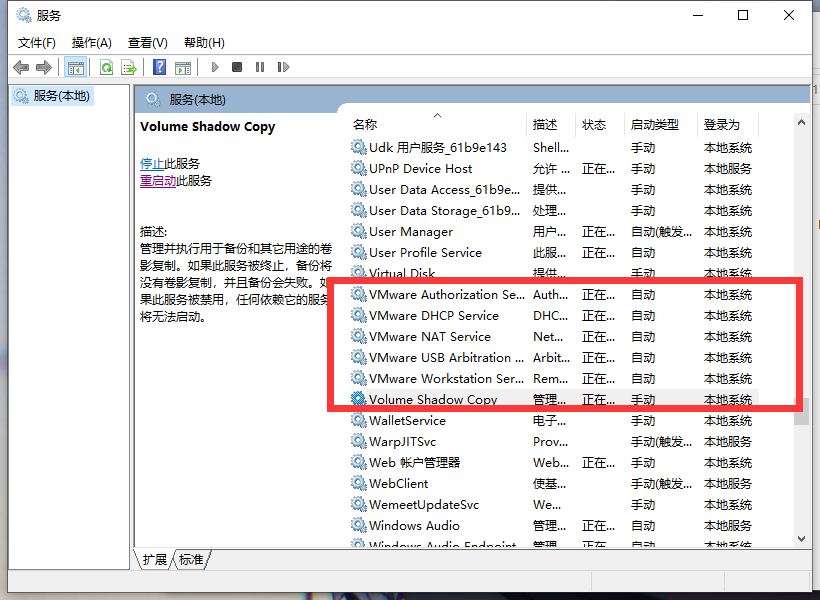The height and width of the screenshot is (600, 820).
Task: Select the gear icon of UPnP Device Host
Action: (358, 168)
